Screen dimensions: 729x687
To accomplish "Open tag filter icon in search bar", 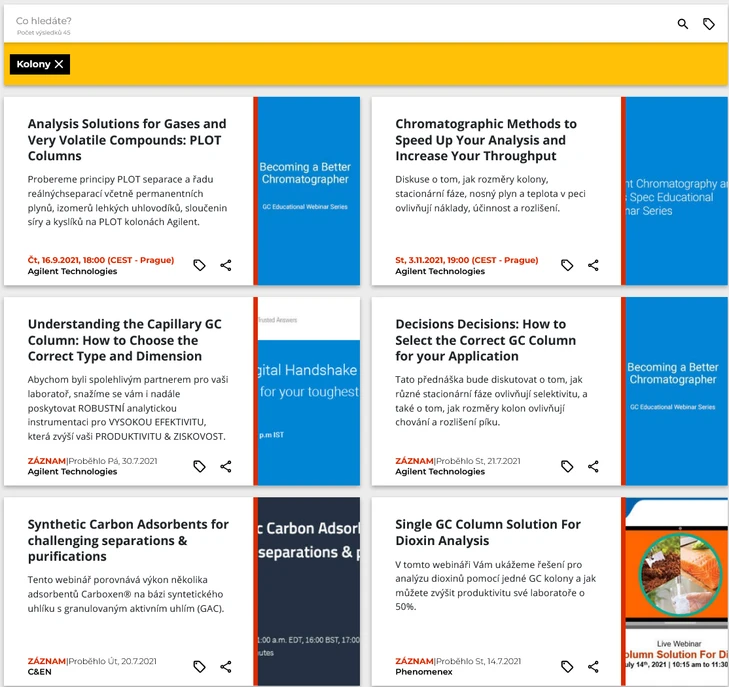I will click(x=709, y=24).
